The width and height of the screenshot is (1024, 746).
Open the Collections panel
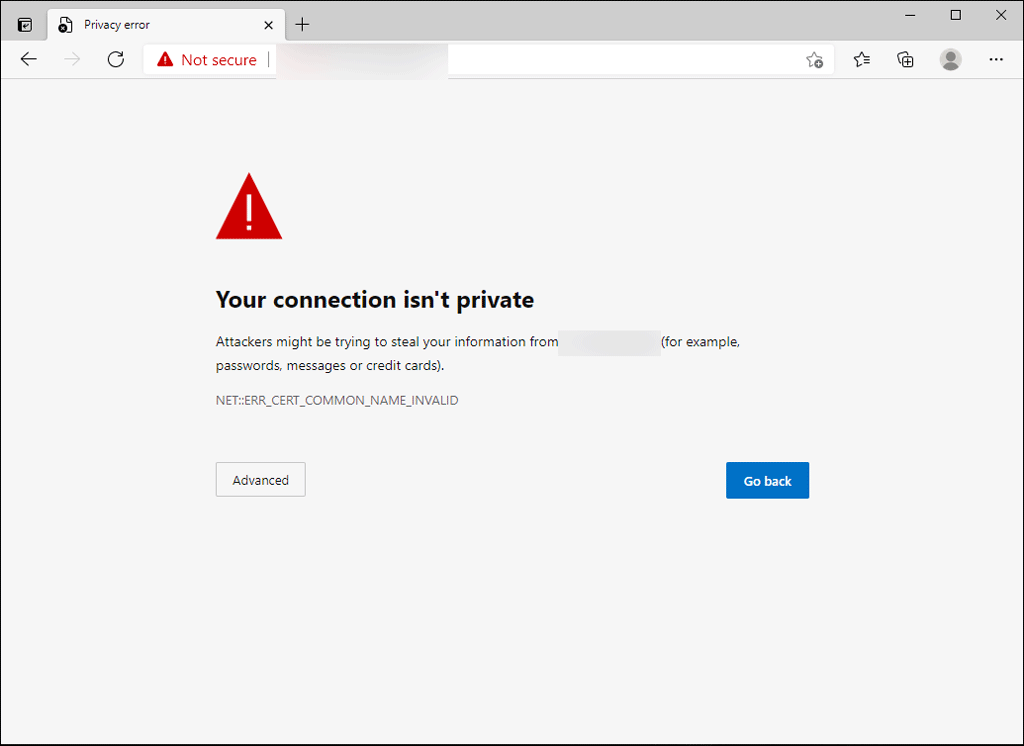[906, 60]
